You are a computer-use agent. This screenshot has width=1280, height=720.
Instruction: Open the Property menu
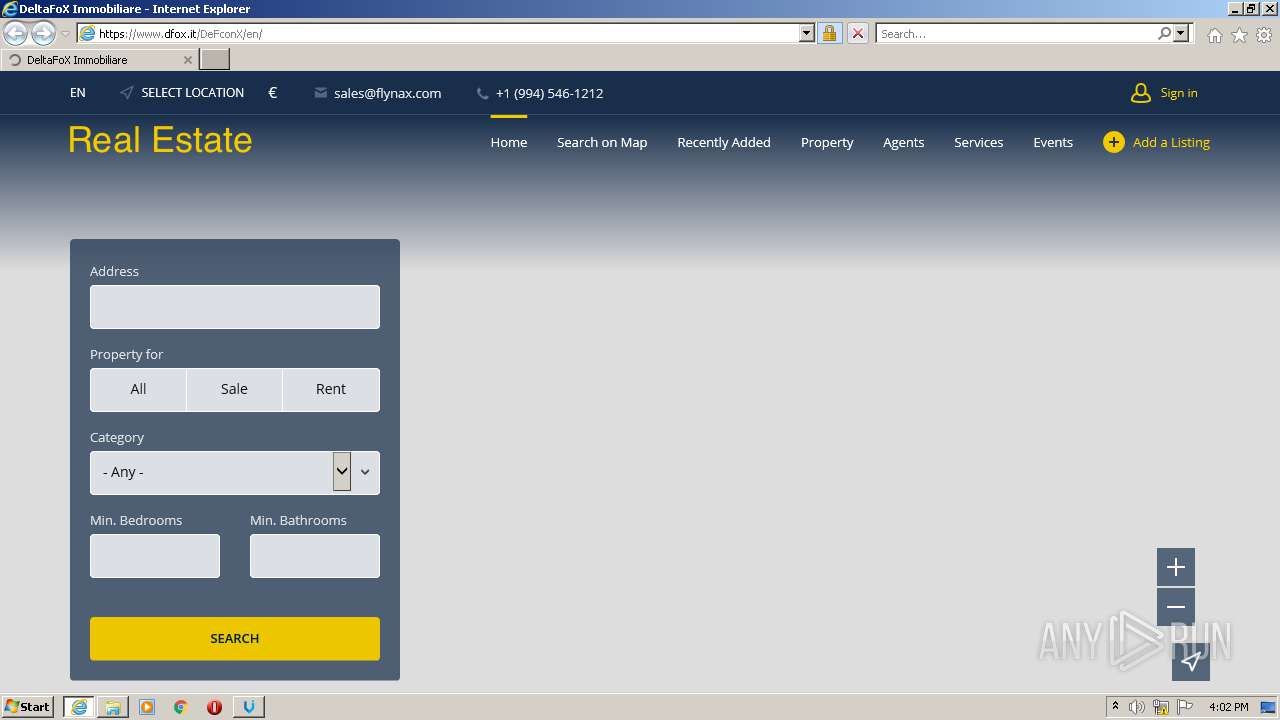click(x=827, y=142)
